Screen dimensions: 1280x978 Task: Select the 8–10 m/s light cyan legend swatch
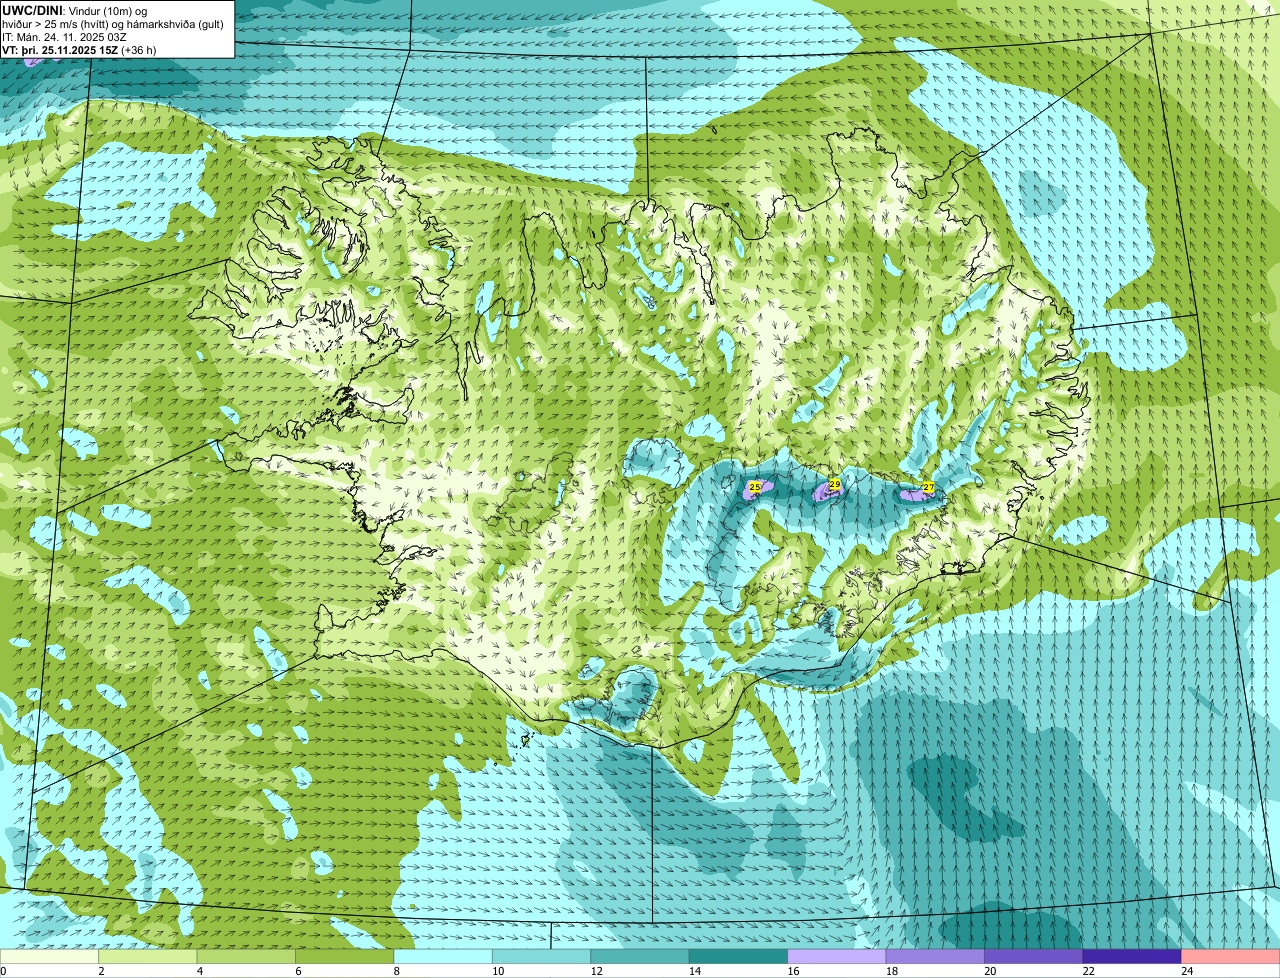(x=443, y=956)
